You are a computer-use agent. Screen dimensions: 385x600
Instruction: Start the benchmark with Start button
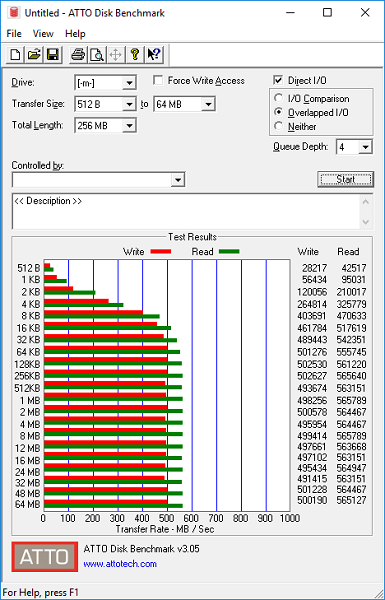[345, 179]
